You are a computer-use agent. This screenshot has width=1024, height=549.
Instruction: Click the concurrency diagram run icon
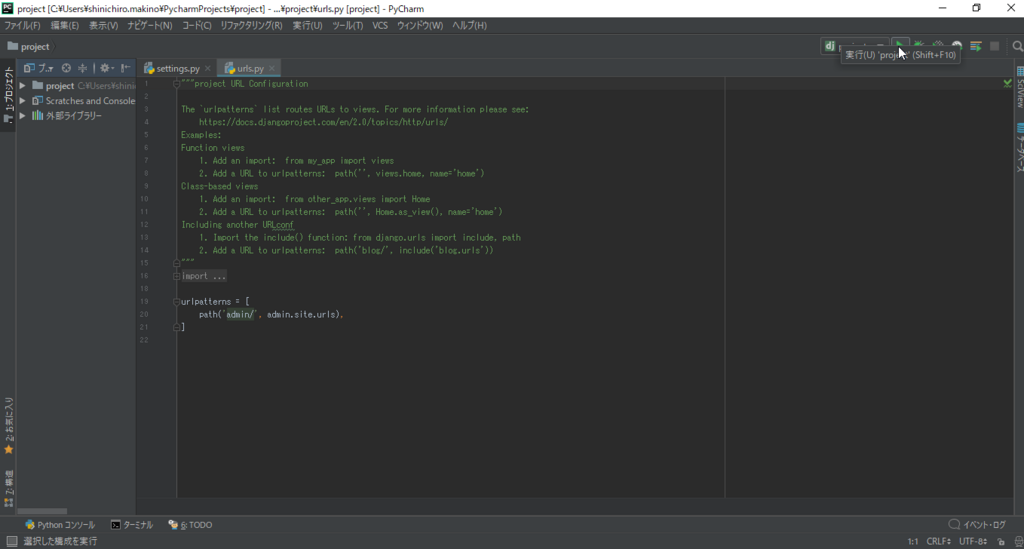[x=976, y=46]
